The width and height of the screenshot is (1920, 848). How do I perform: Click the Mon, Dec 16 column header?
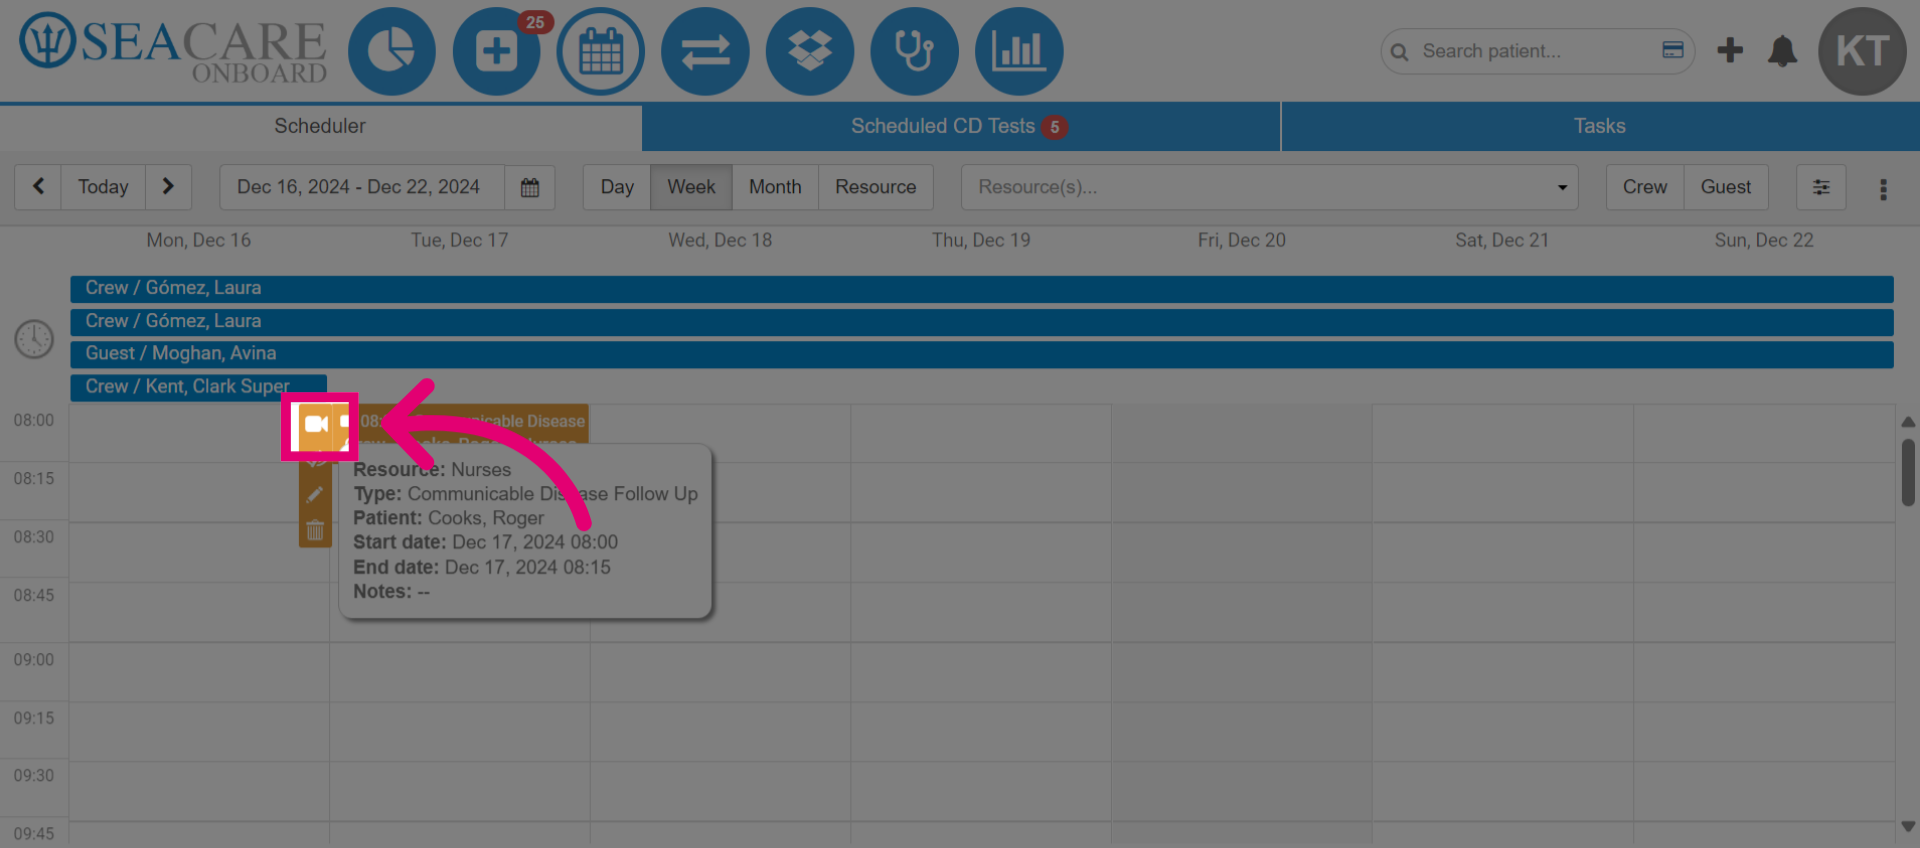(x=199, y=240)
